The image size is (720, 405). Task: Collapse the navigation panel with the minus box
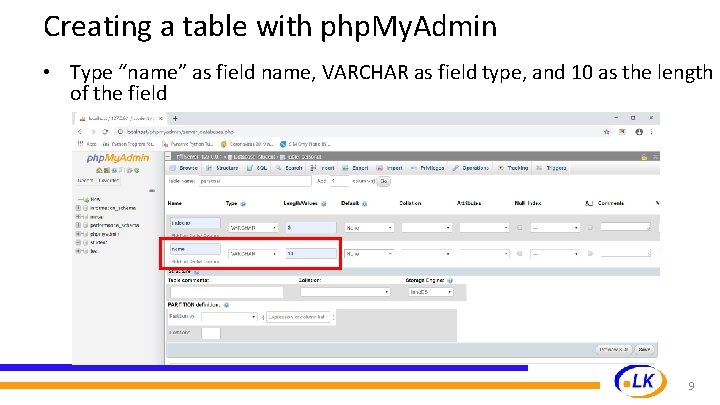(x=169, y=157)
